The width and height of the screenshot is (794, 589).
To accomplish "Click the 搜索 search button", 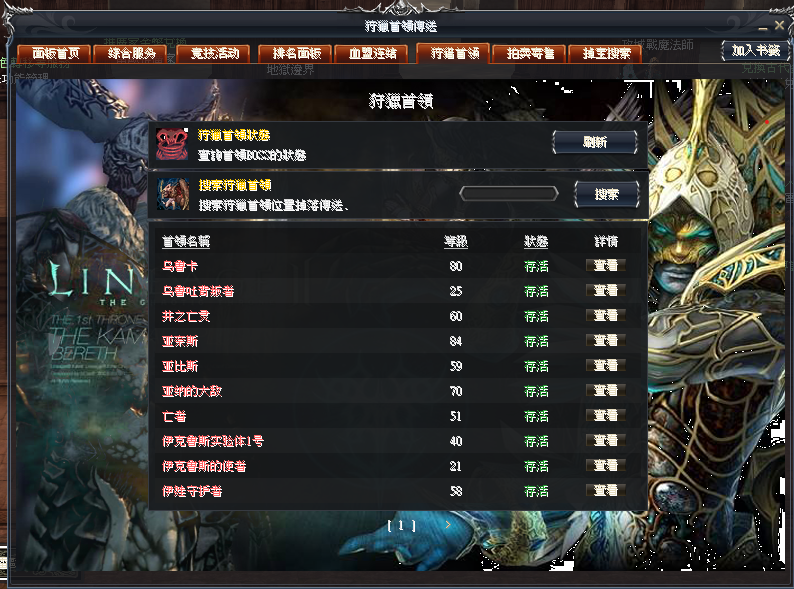I will pos(607,194).
